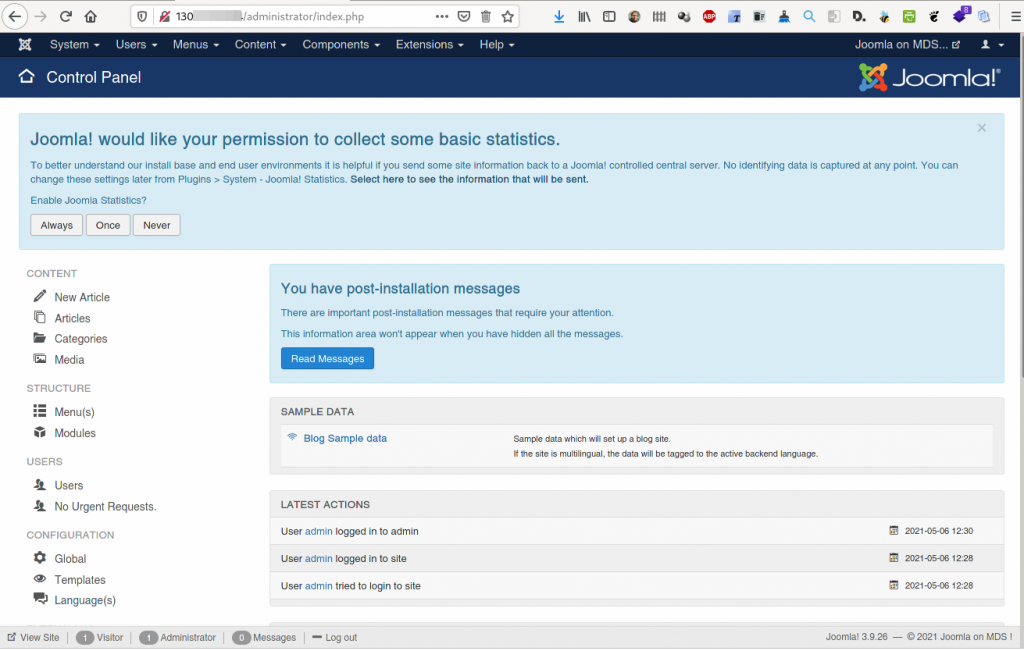1024x651 pixels.
Task: Bookmark this page with the star icon
Action: pos(507,16)
